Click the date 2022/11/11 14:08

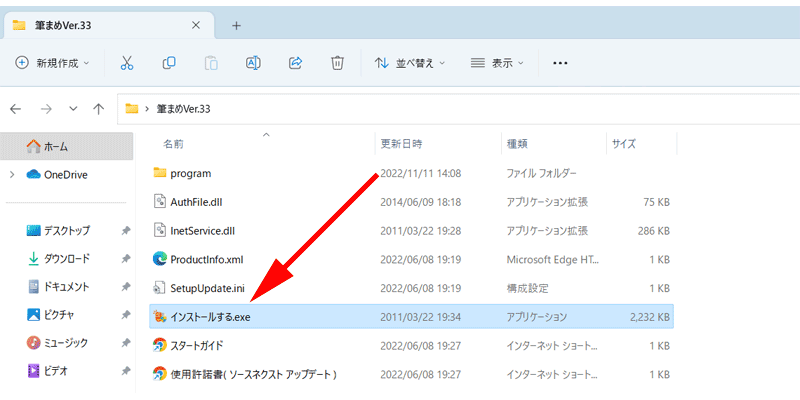point(421,173)
